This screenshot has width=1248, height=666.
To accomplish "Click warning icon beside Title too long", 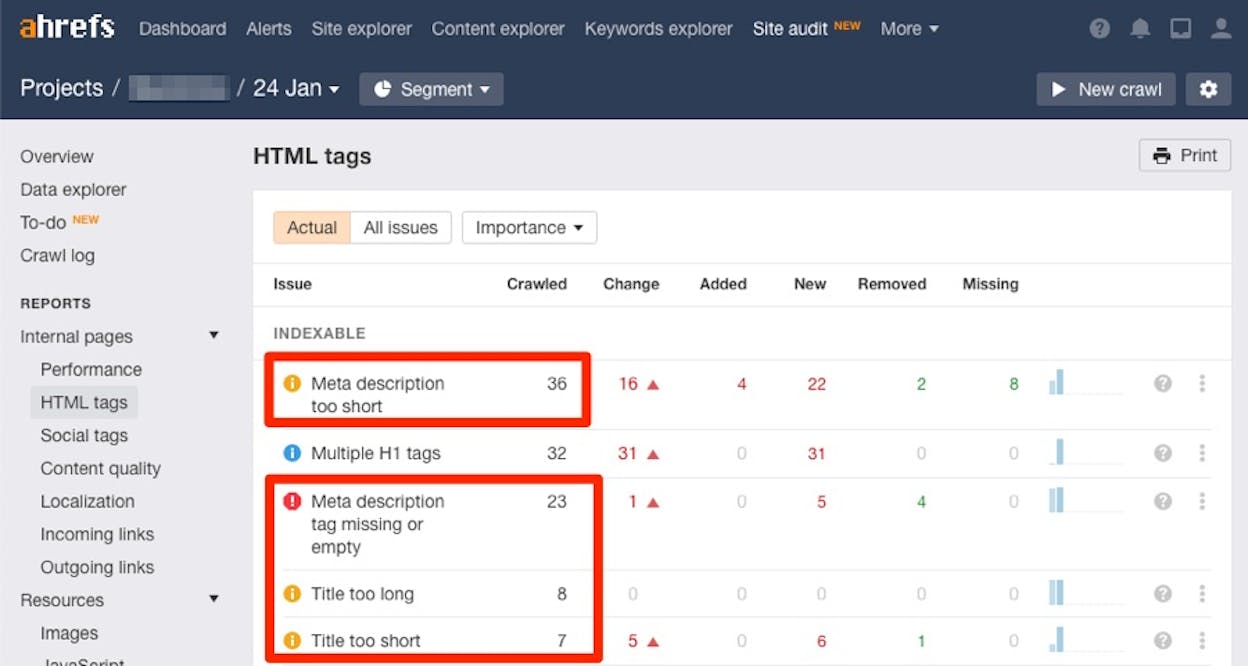I will tap(292, 594).
